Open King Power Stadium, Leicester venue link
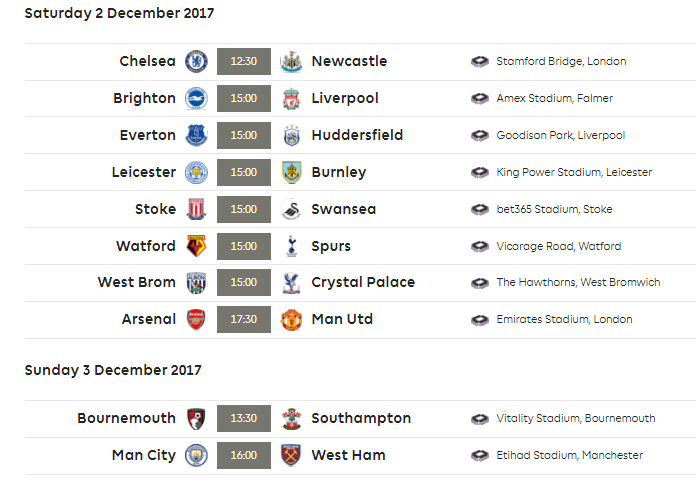 (x=574, y=172)
